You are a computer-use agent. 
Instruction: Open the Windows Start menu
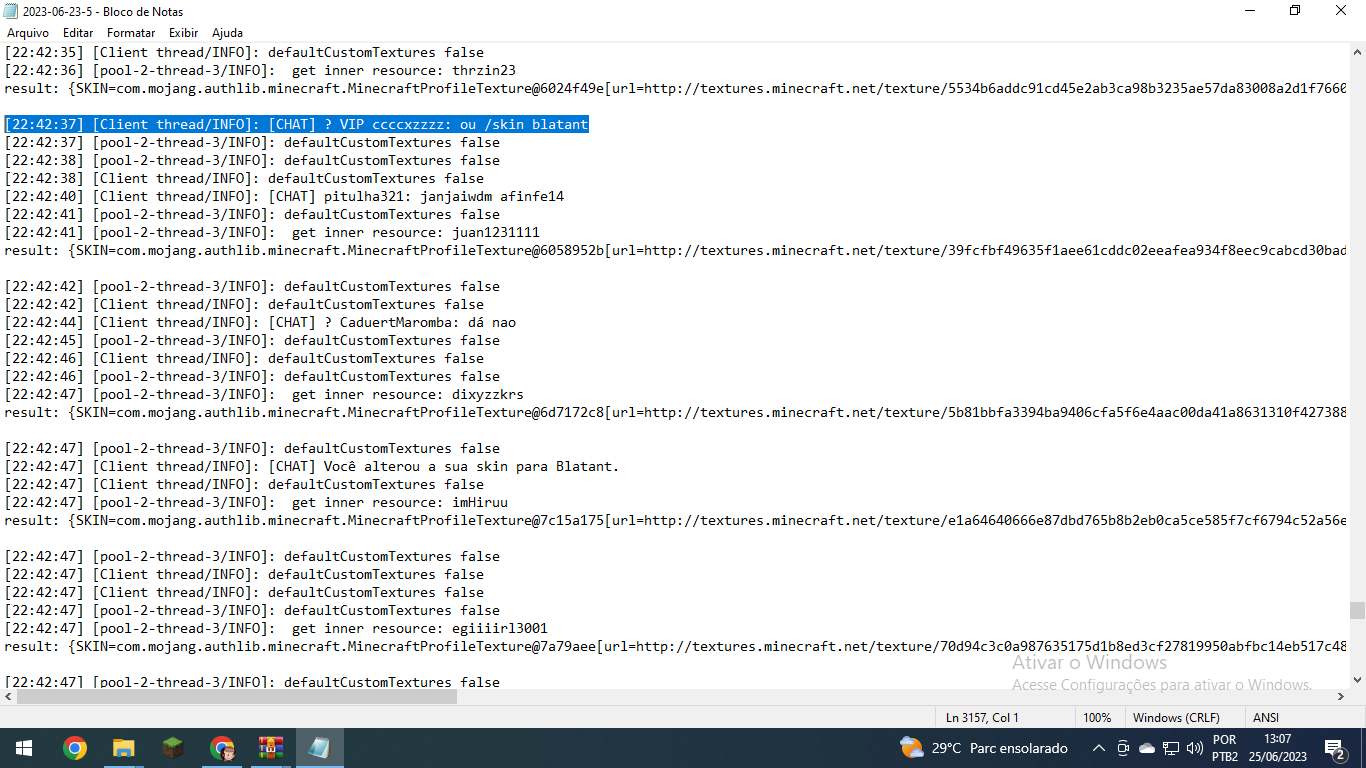(x=23, y=748)
